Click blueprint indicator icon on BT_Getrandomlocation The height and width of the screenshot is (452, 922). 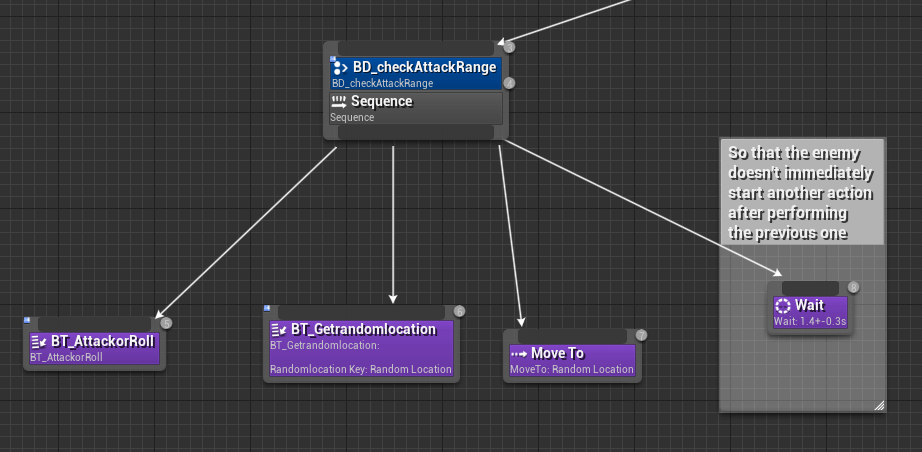[267, 308]
